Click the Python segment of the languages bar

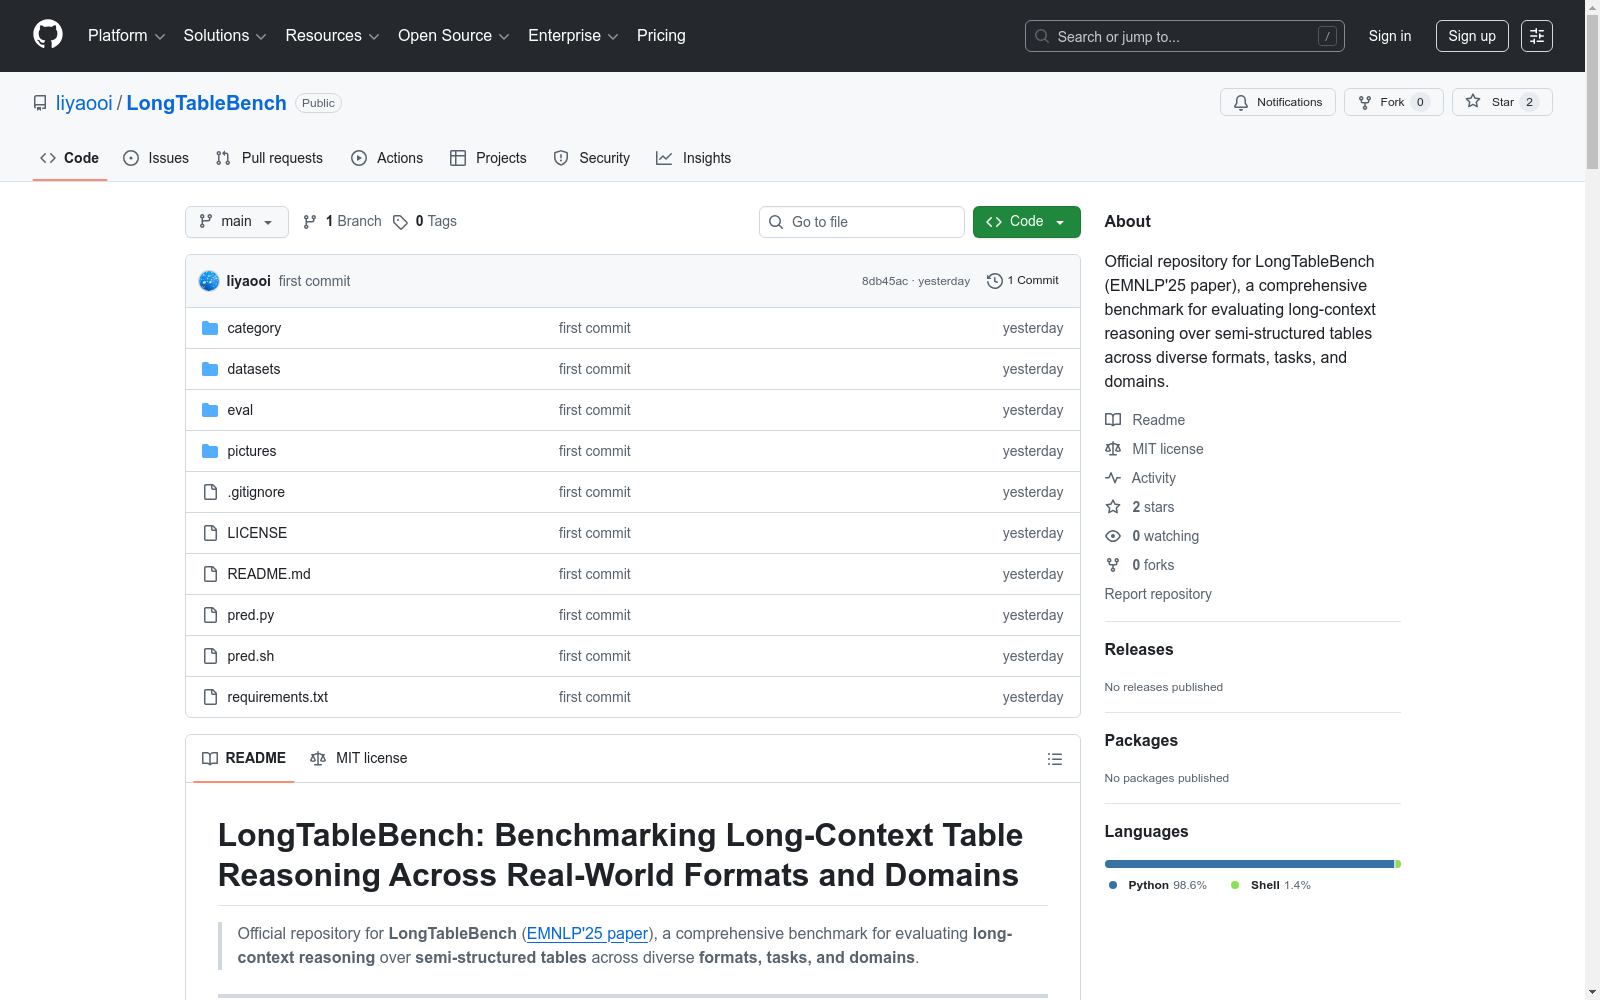pos(1249,864)
